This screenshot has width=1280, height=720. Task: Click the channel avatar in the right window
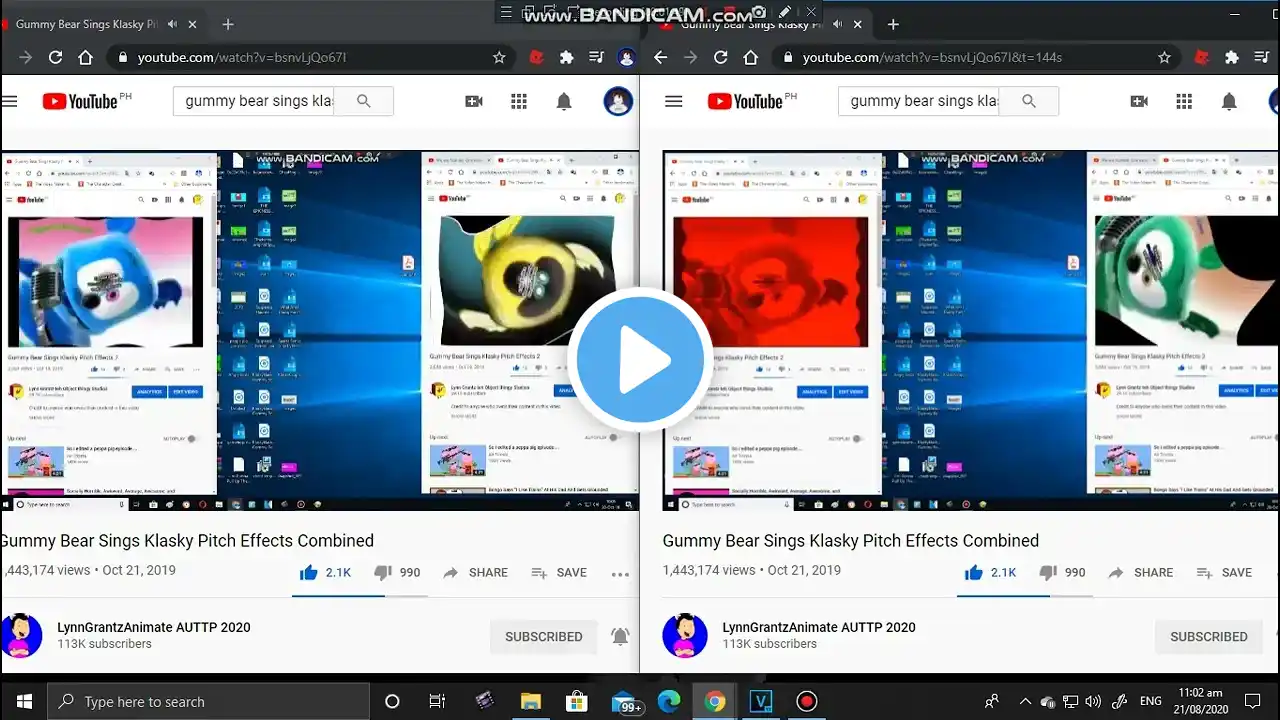point(685,636)
